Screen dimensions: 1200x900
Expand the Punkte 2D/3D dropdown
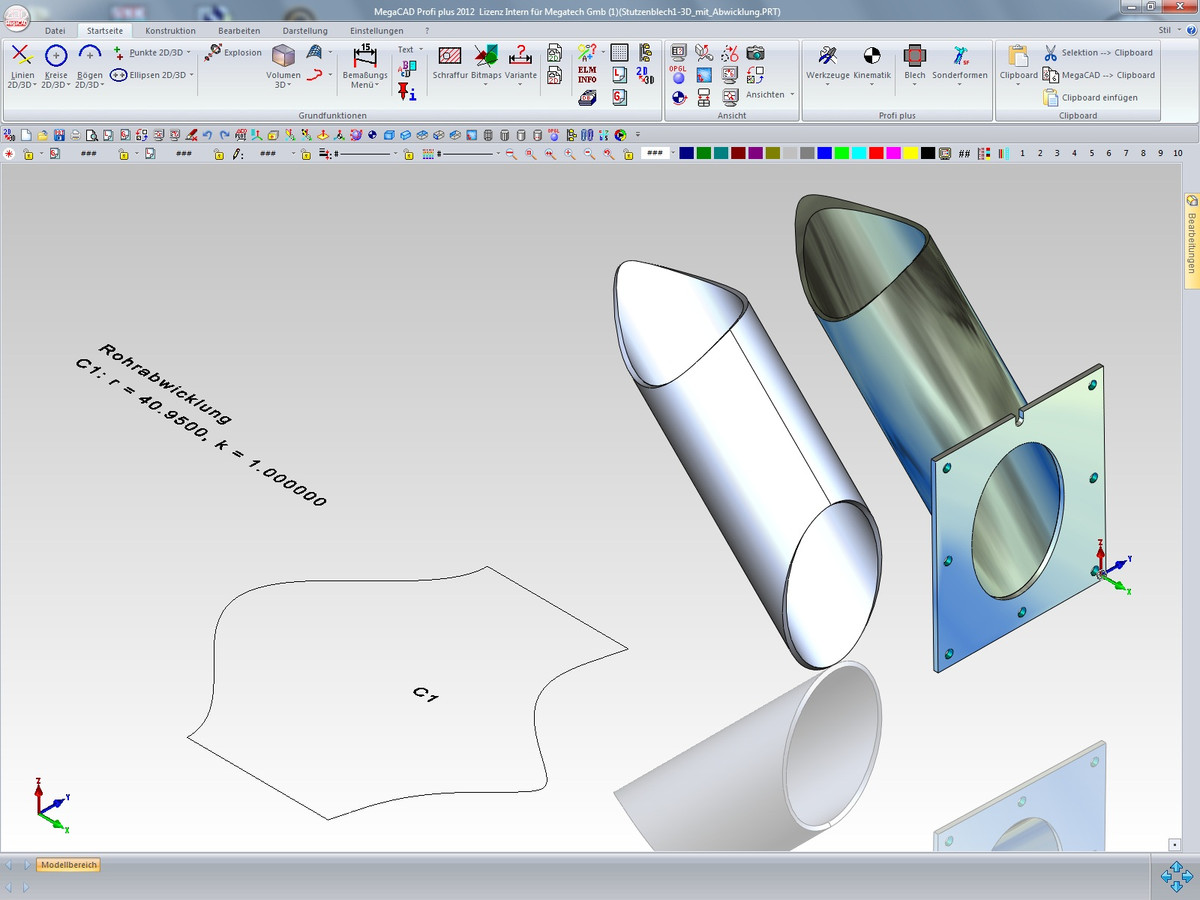click(x=188, y=52)
